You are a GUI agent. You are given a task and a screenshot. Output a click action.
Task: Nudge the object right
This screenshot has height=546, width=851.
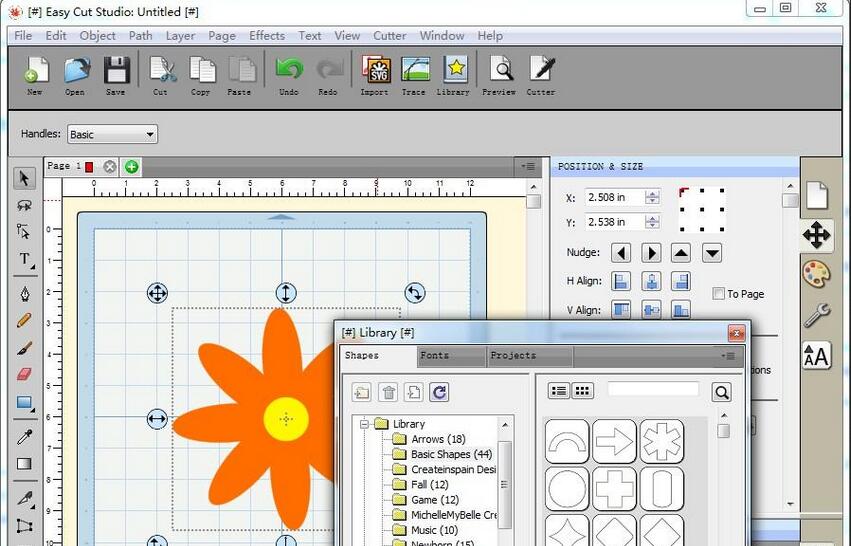(651, 253)
